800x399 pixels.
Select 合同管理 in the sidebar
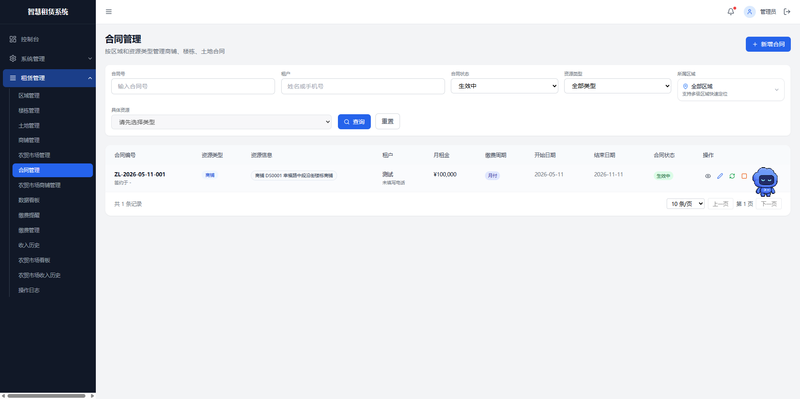pyautogui.click(x=53, y=170)
